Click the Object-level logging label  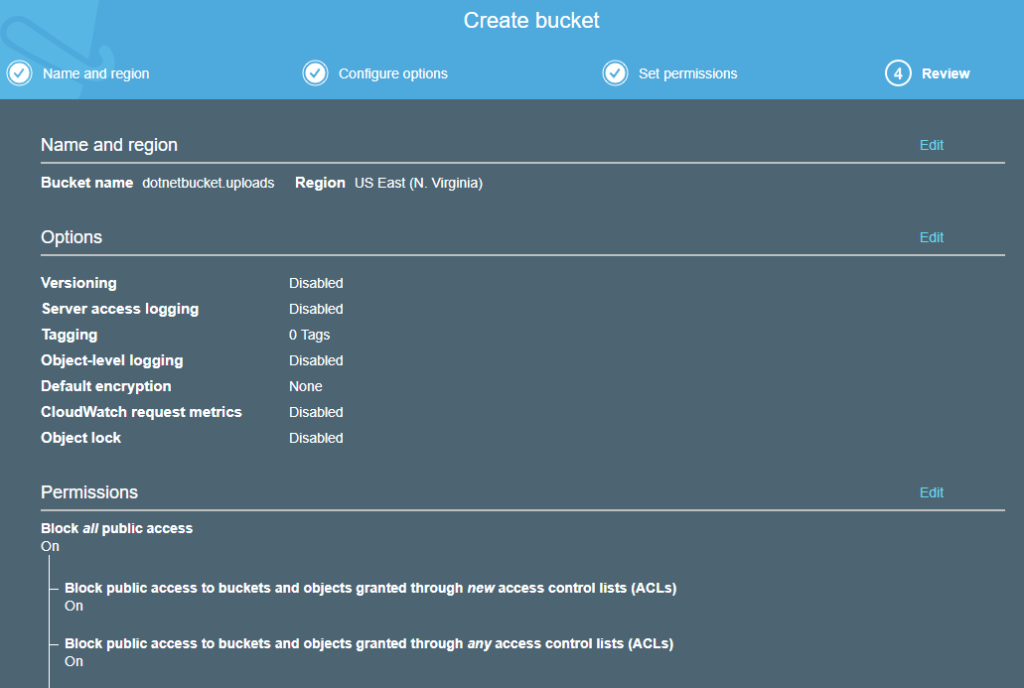click(112, 360)
